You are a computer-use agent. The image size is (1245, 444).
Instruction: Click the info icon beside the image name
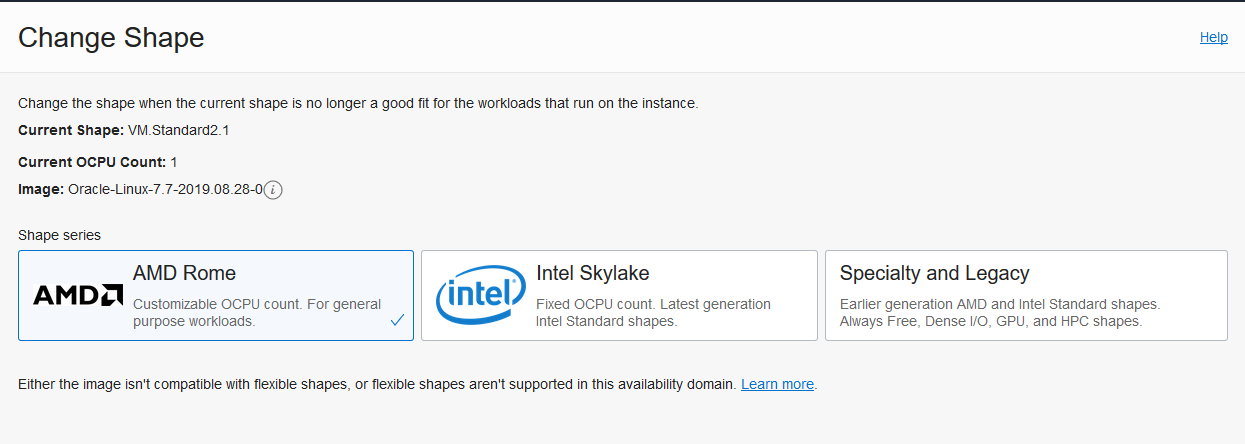(273, 189)
